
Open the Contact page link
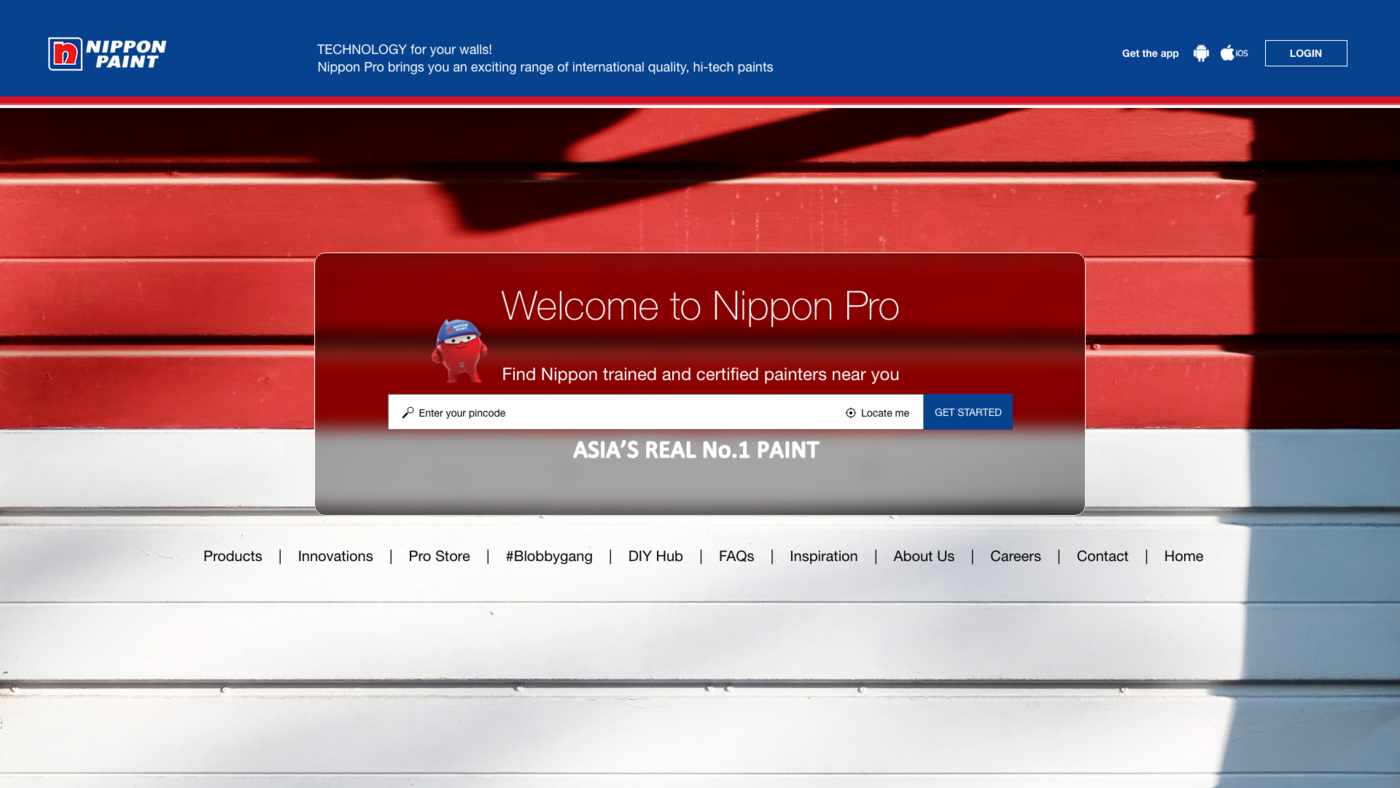(x=1102, y=556)
